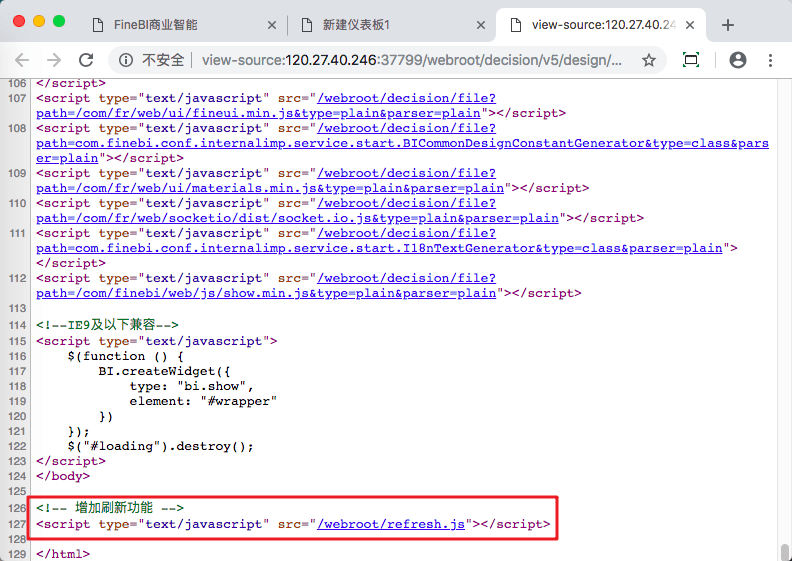Close the view-source tab

tap(690, 25)
